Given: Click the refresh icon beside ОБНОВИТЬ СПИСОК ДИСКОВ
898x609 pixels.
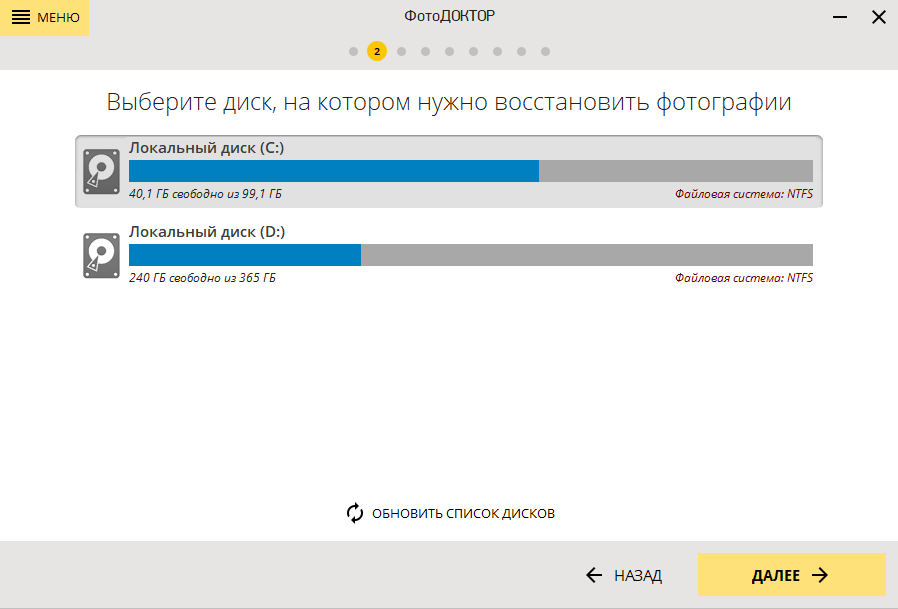Looking at the screenshot, I should [x=354, y=512].
